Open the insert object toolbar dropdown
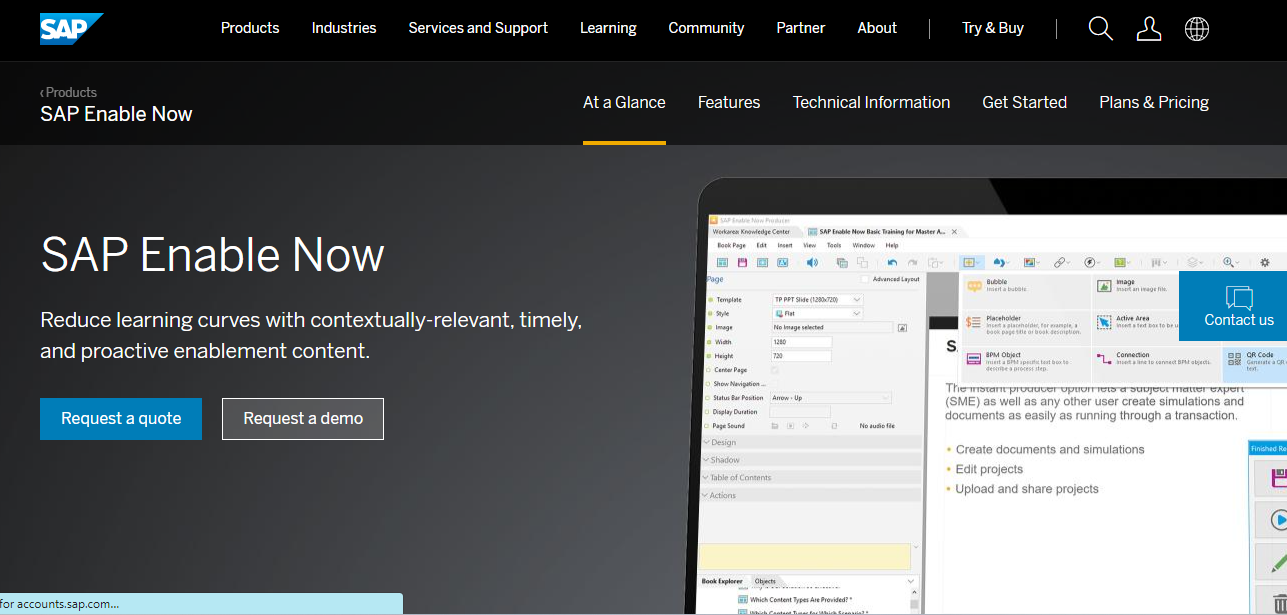 coord(972,262)
